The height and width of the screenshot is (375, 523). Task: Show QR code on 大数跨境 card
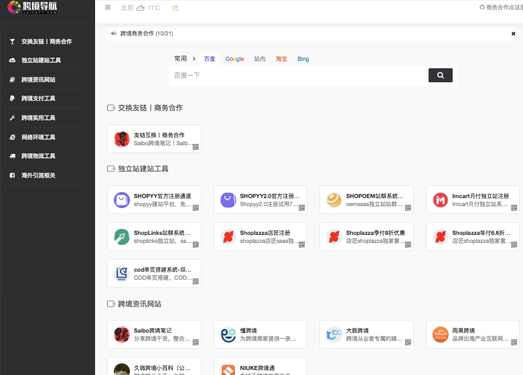pyautogui.click(x=408, y=342)
